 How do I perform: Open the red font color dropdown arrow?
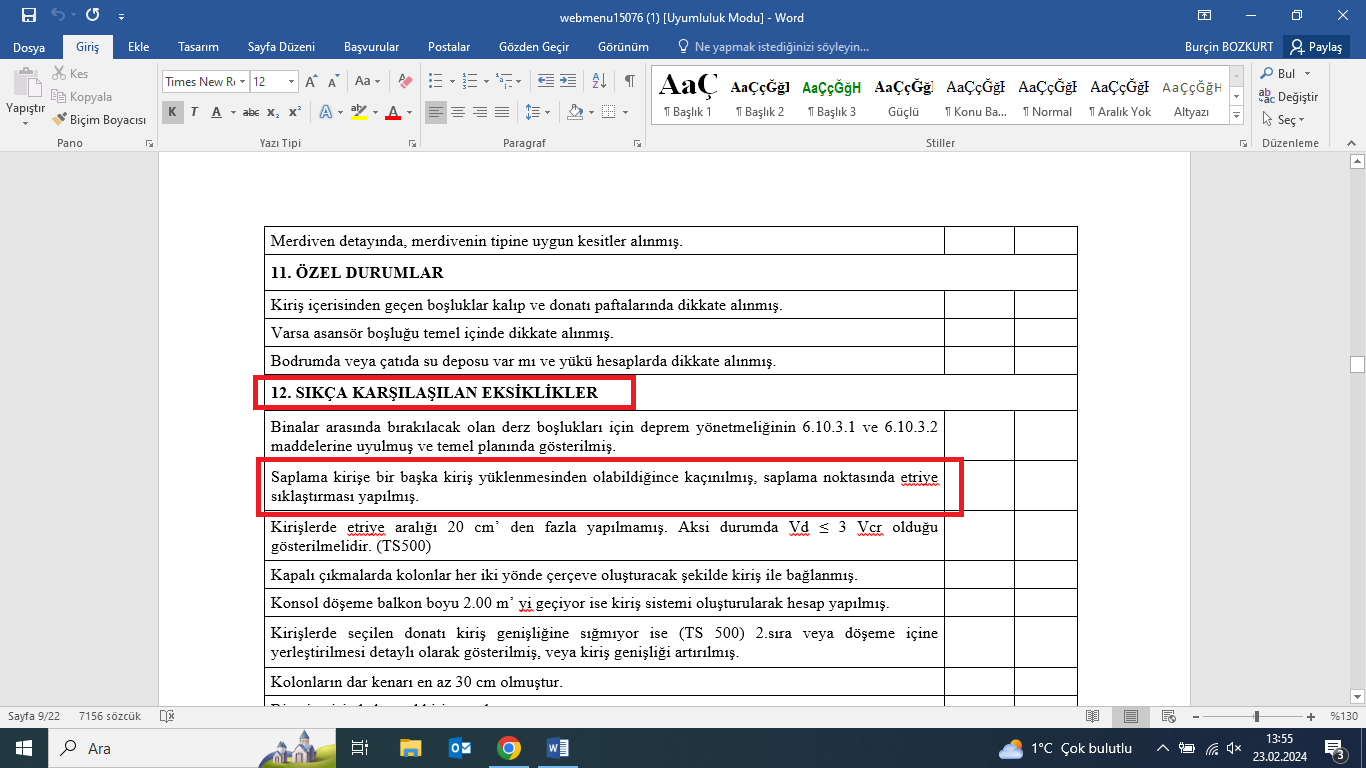tap(411, 112)
